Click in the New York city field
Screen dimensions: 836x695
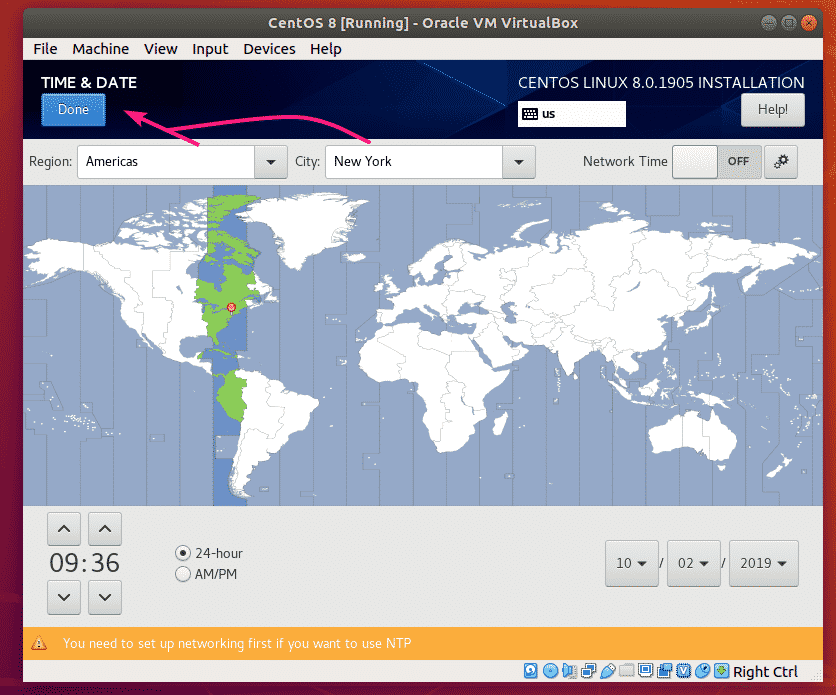pos(414,162)
